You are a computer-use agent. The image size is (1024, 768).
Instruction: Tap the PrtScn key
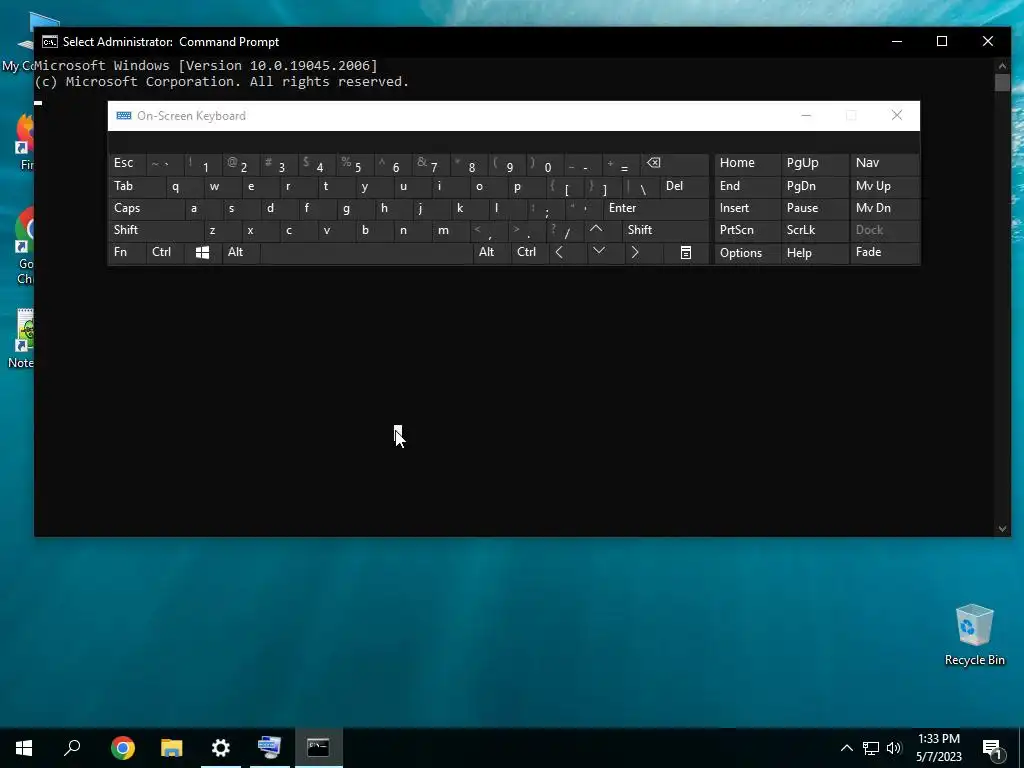[x=746, y=230]
